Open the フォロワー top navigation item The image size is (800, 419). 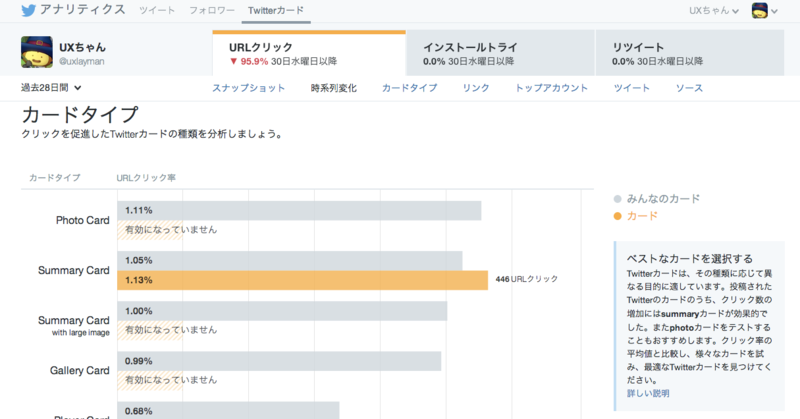coord(212,10)
